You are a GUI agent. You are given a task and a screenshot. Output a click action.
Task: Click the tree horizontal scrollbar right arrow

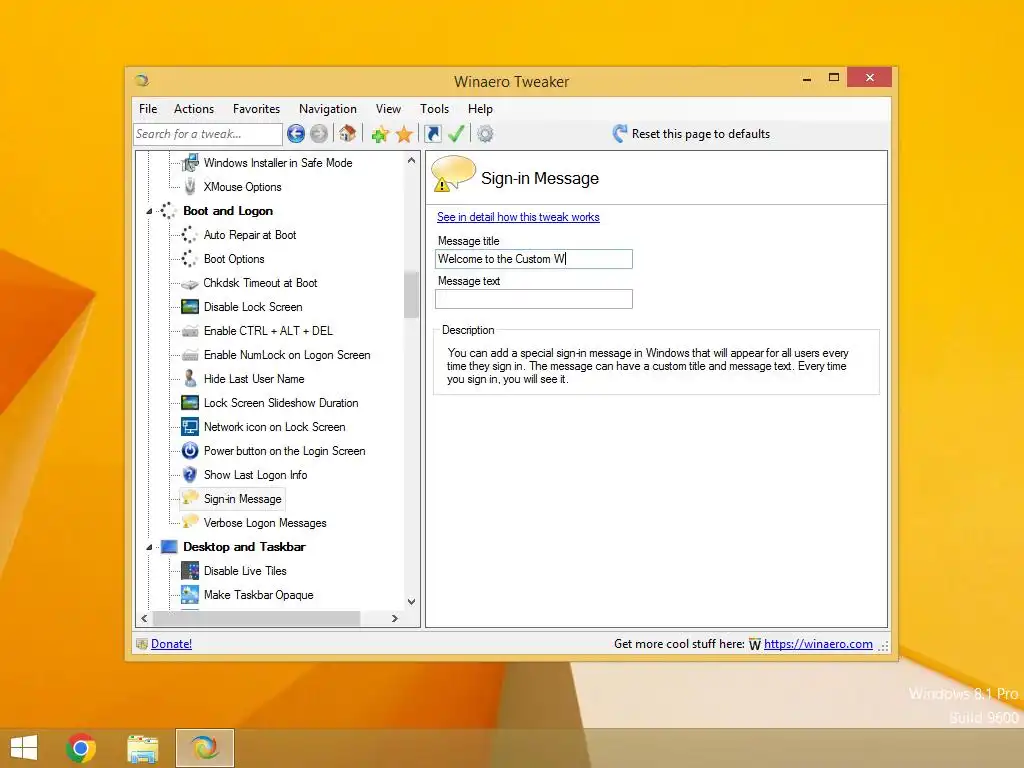(394, 618)
